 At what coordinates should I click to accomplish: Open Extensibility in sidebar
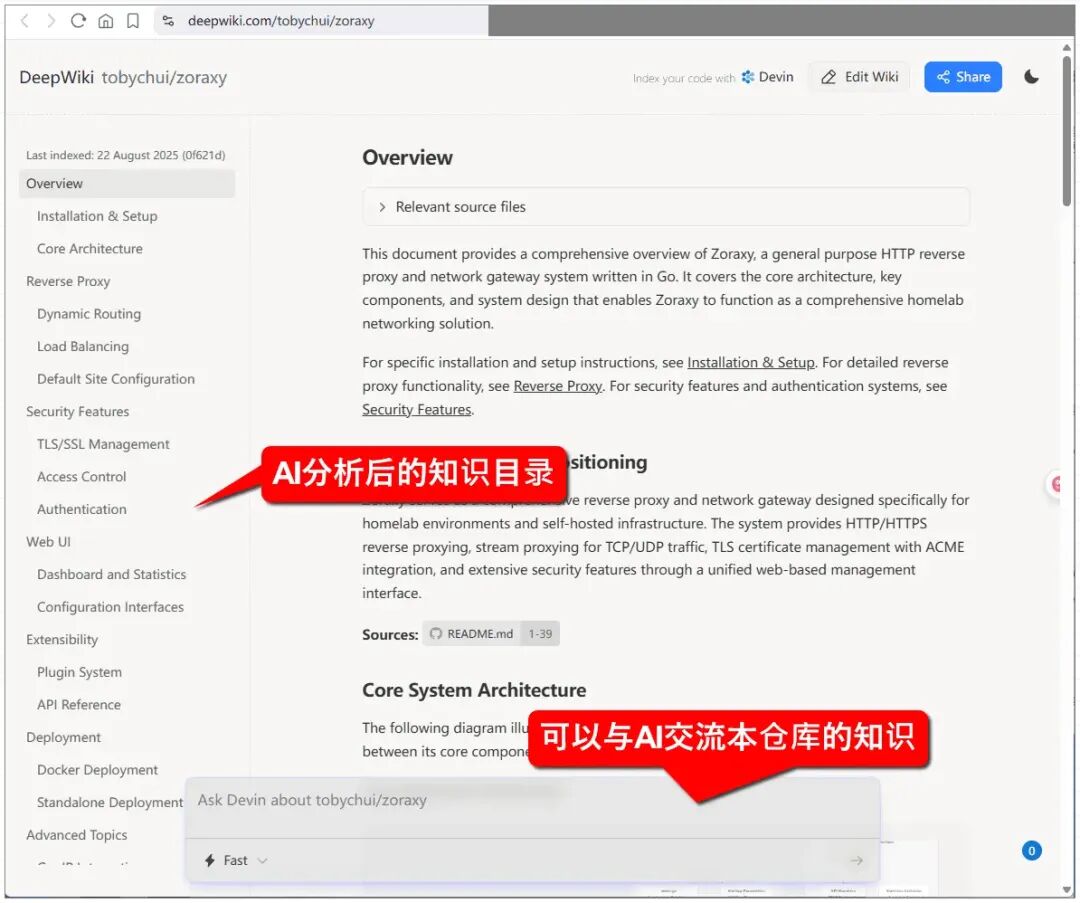click(62, 639)
